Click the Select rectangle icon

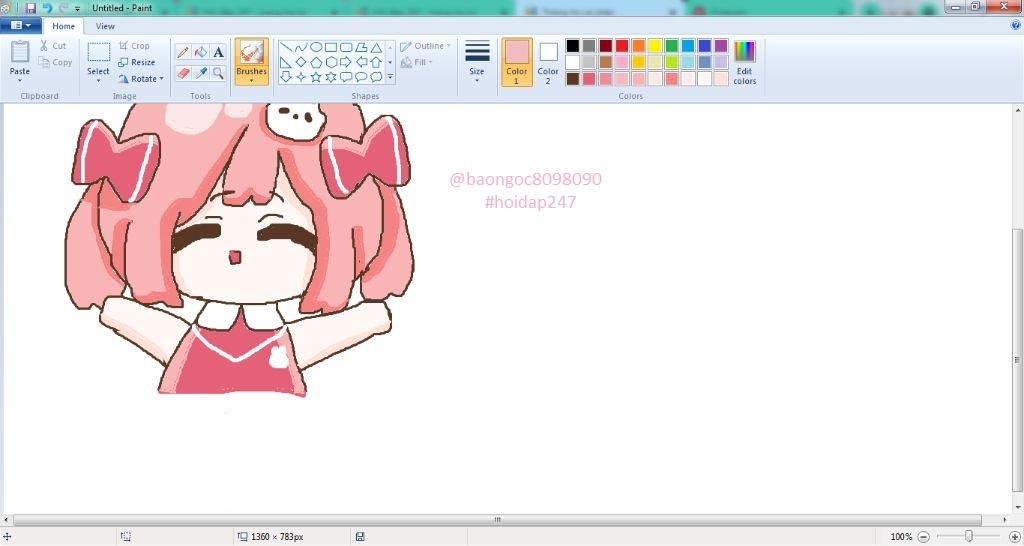tap(99, 52)
